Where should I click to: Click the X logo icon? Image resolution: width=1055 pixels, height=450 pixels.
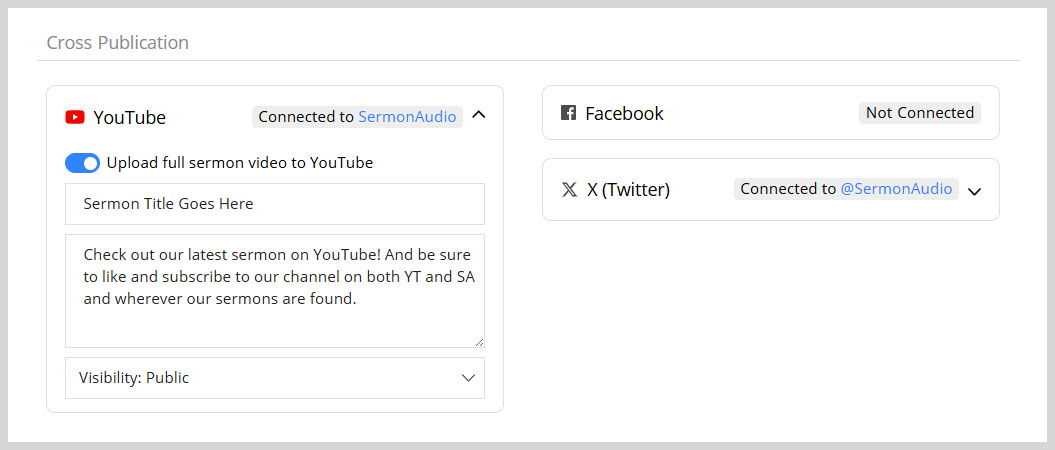tap(569, 190)
